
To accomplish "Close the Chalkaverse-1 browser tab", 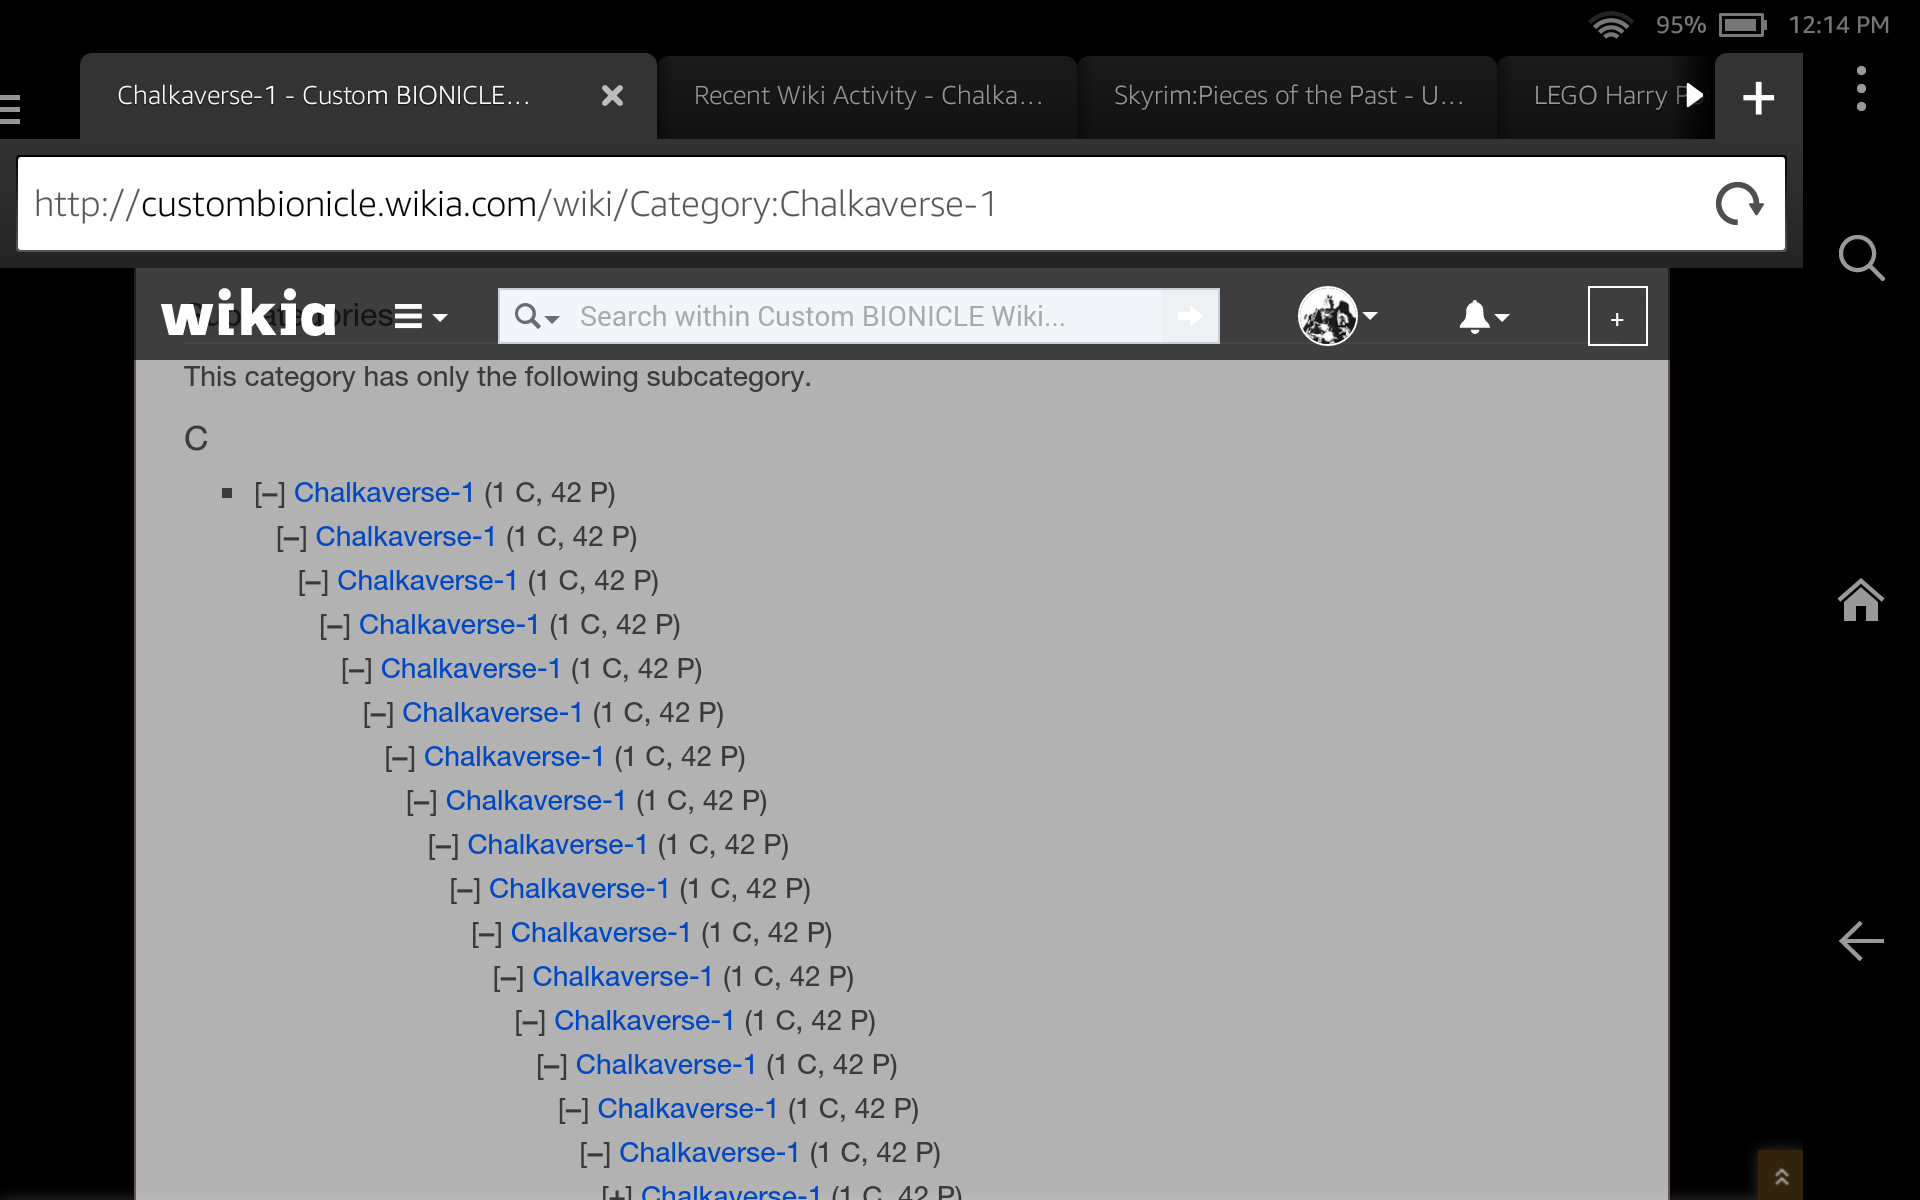I will point(612,96).
